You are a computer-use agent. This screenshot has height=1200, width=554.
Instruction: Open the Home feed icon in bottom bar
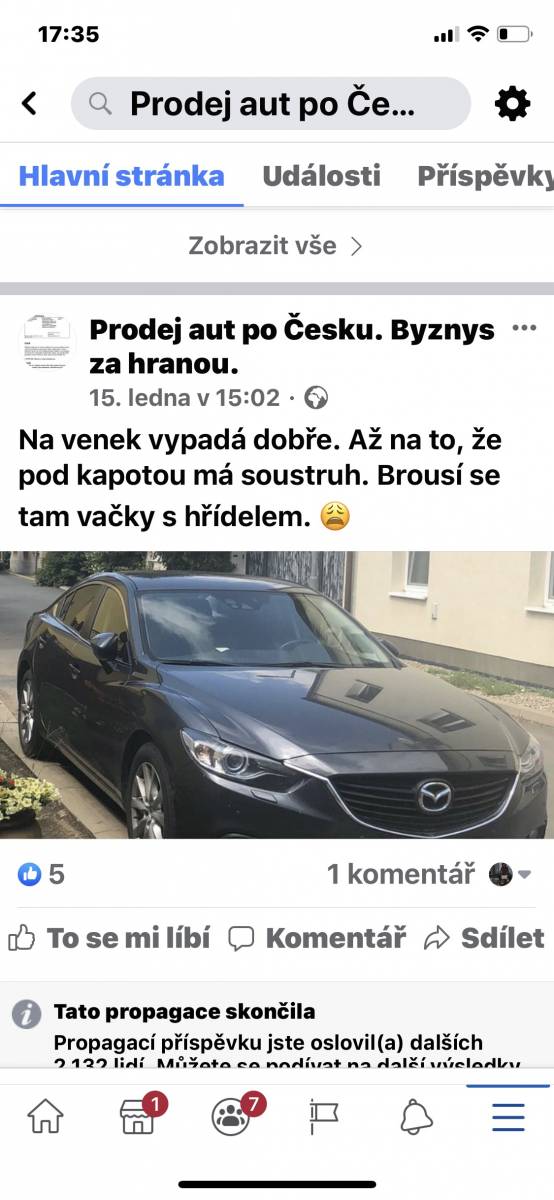45,1116
